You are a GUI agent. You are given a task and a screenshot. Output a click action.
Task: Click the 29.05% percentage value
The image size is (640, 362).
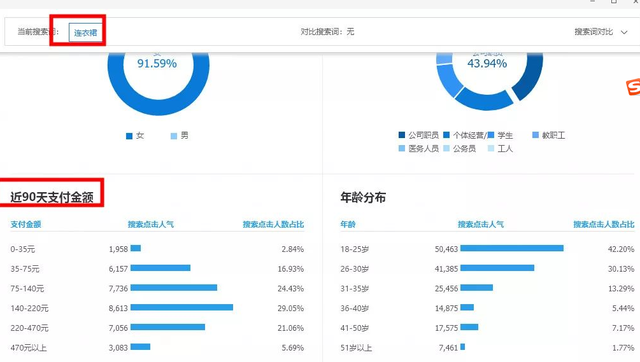coord(291,308)
